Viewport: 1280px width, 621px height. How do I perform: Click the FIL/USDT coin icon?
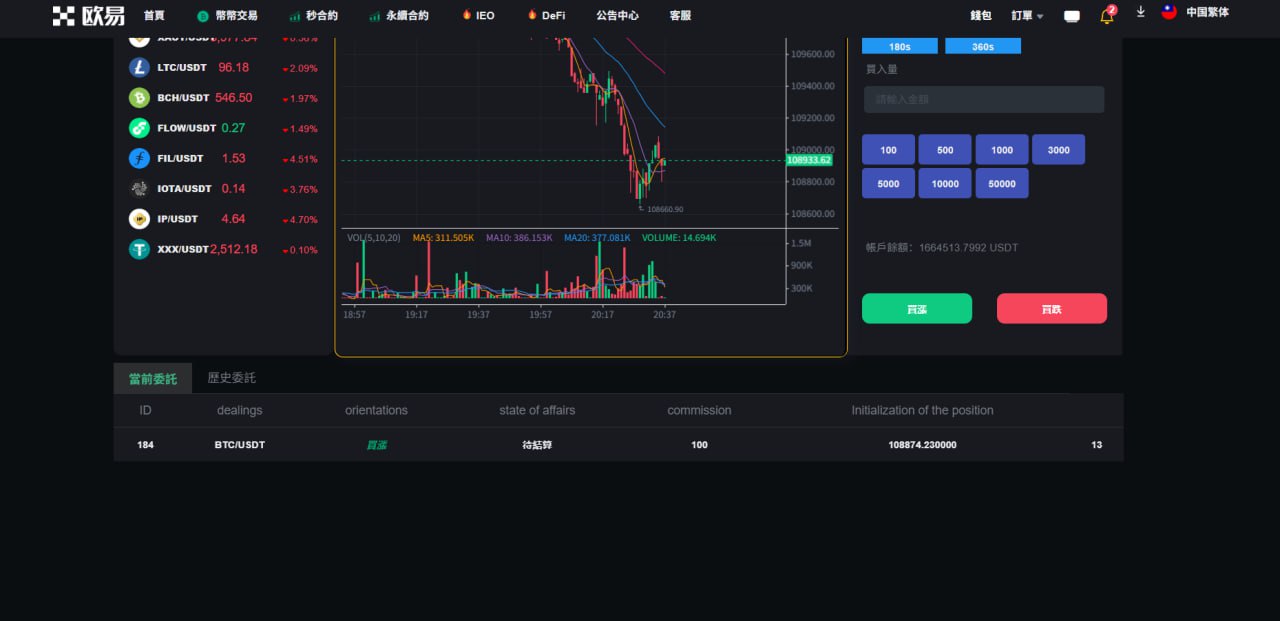tap(139, 158)
